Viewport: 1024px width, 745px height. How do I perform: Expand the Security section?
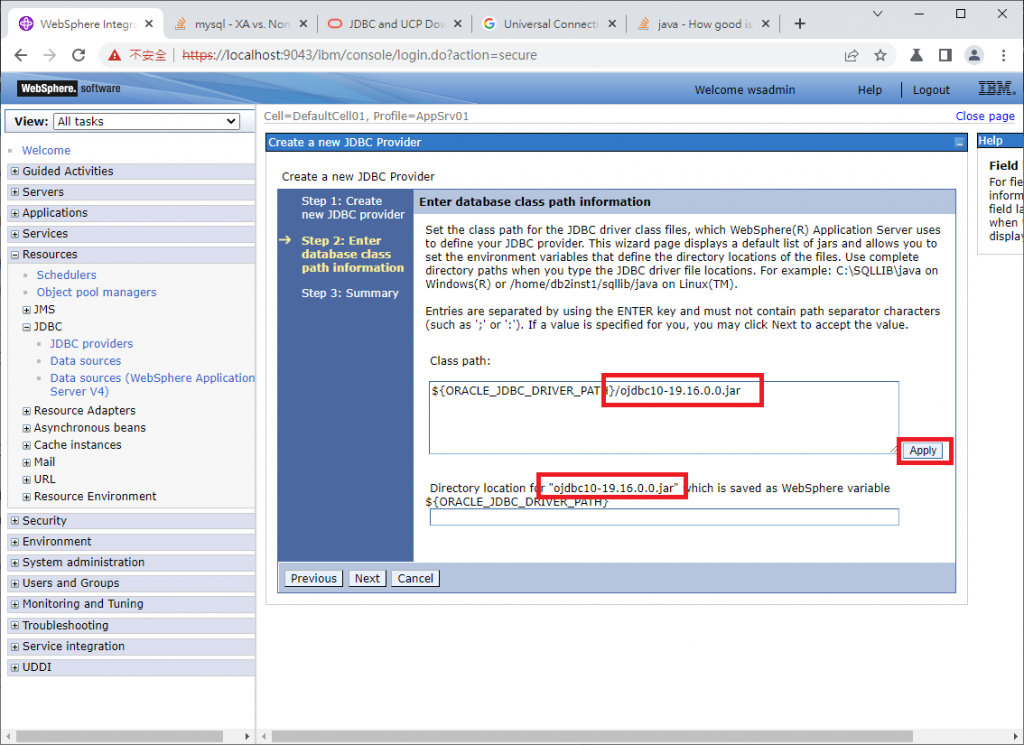click(15, 520)
